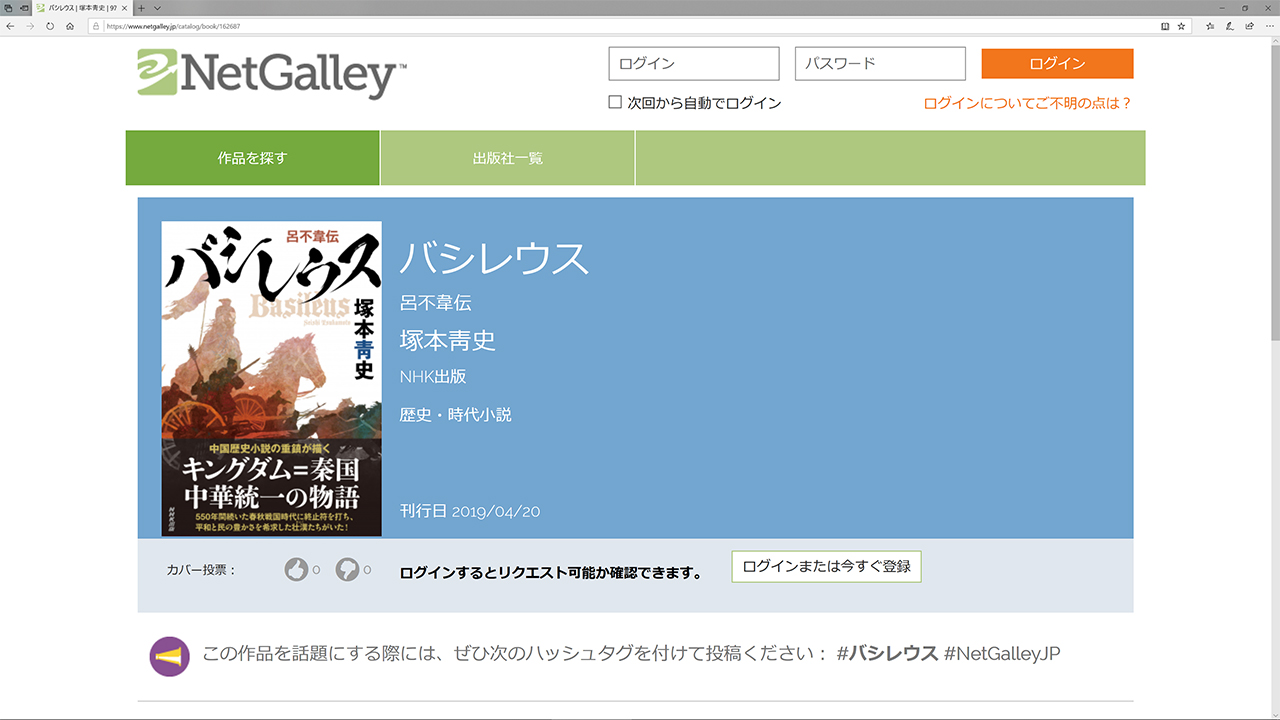The height and width of the screenshot is (720, 1280).
Task: Click the browser Forward arrow
Action: pos(30,26)
